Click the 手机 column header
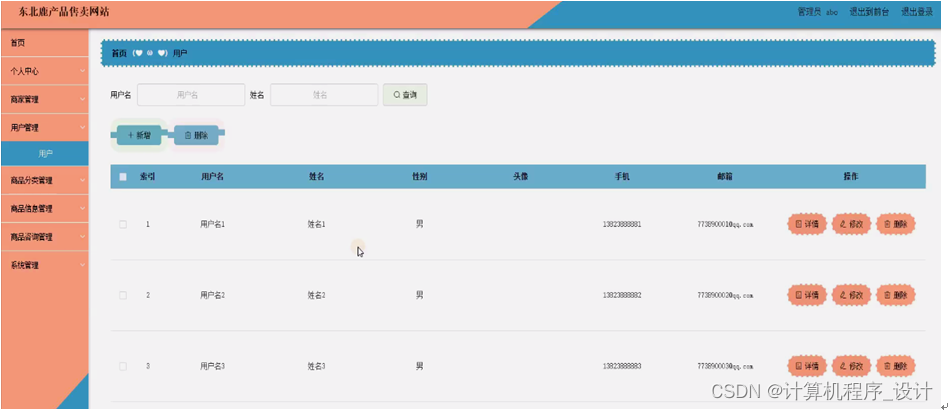The image size is (948, 410). coord(622,177)
